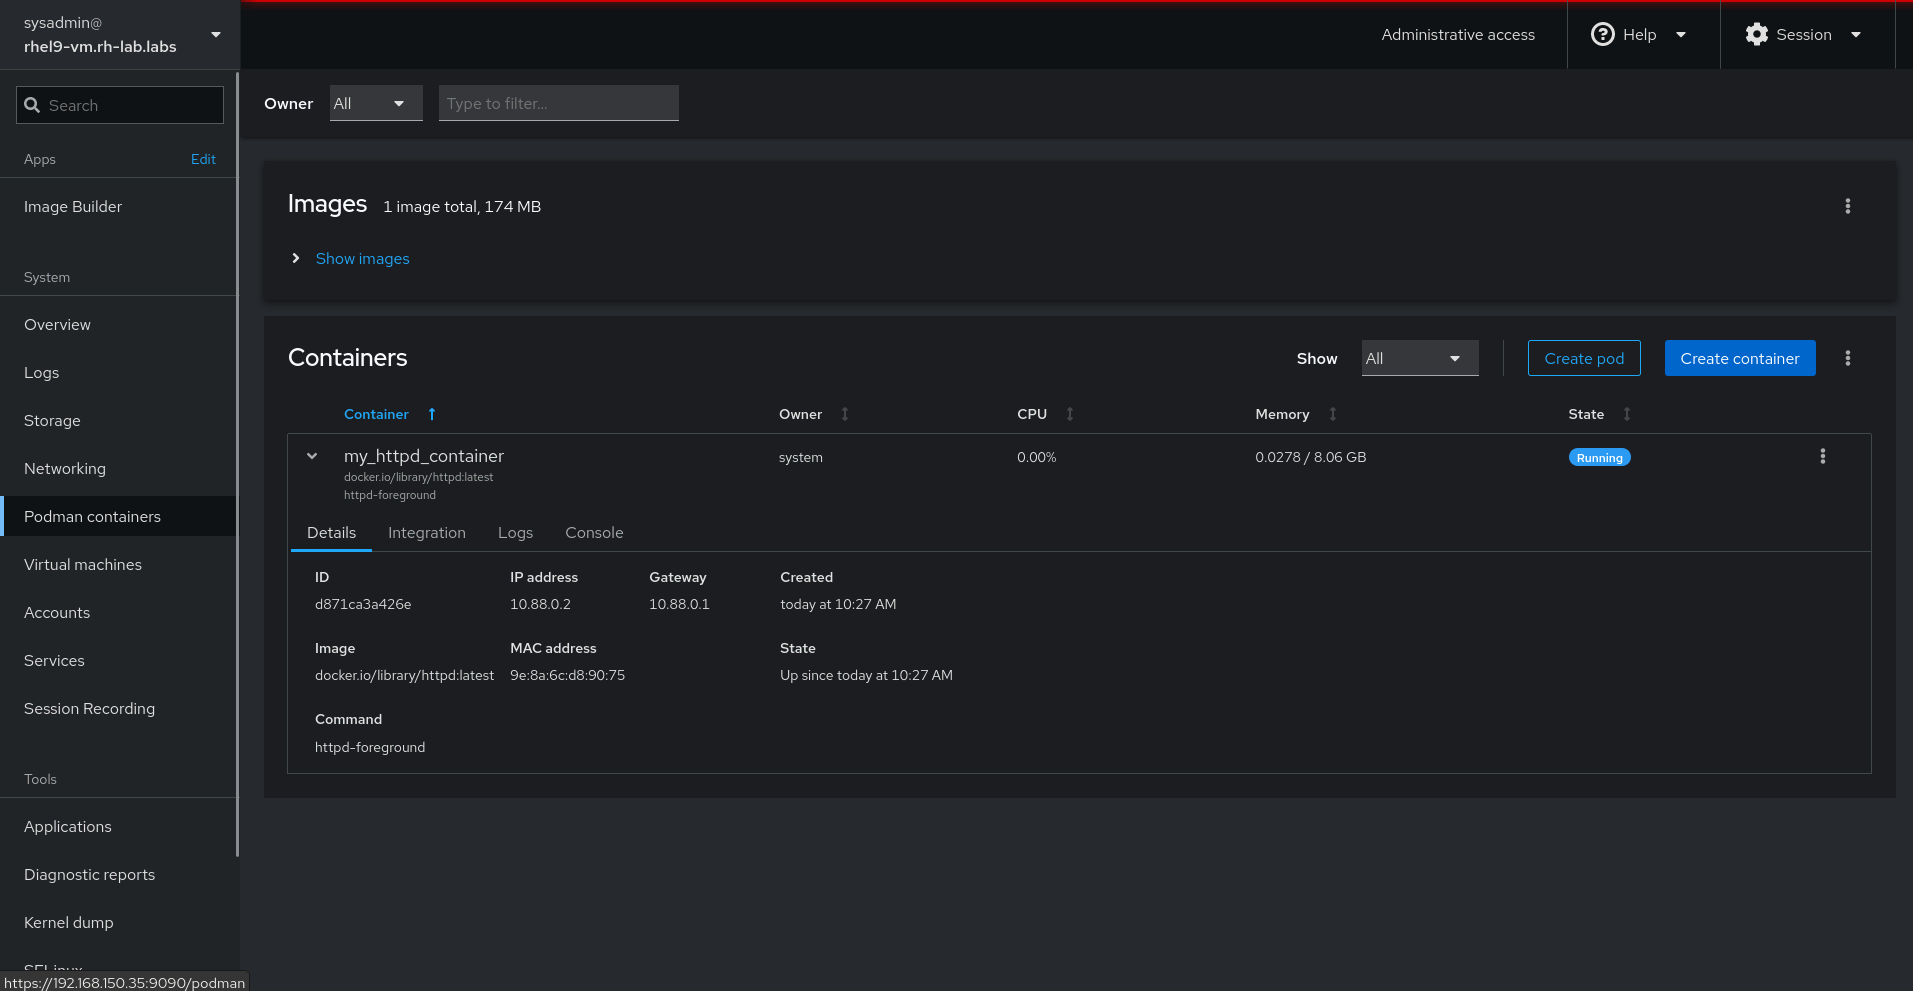Click the Administrative access button
Viewport: 1913px width, 991px height.
pos(1457,34)
